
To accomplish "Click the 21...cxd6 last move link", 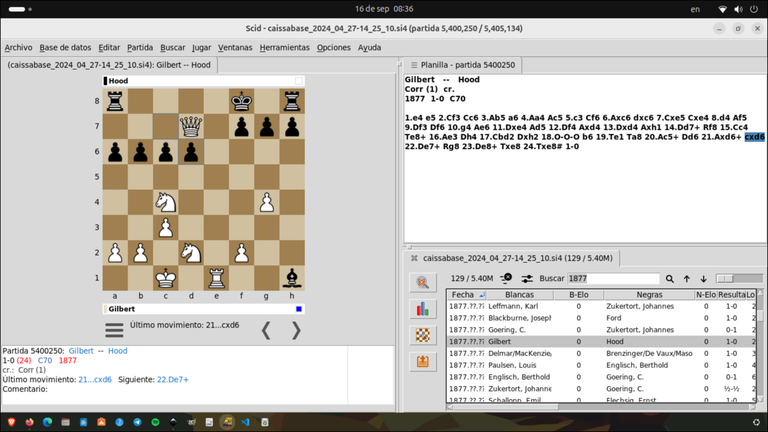I will click(x=95, y=380).
